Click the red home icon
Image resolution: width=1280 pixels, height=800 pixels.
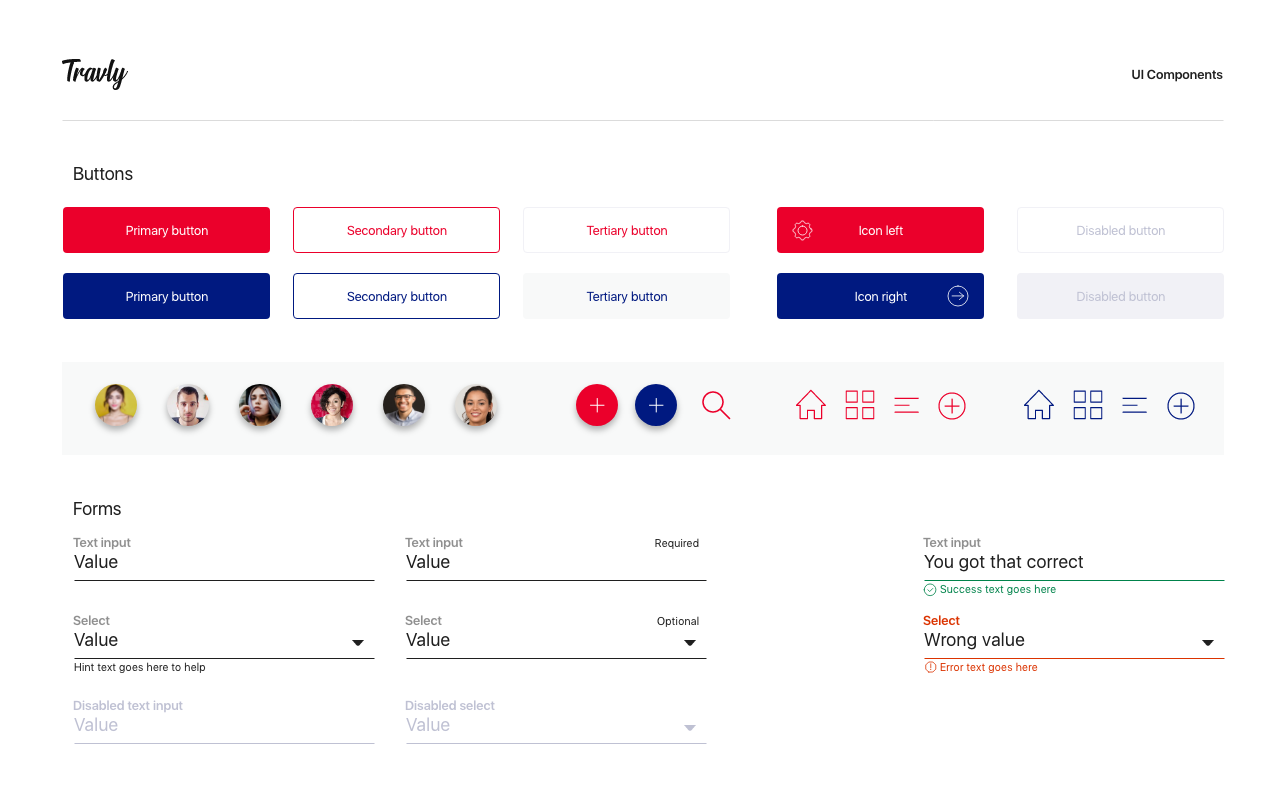[x=811, y=405]
